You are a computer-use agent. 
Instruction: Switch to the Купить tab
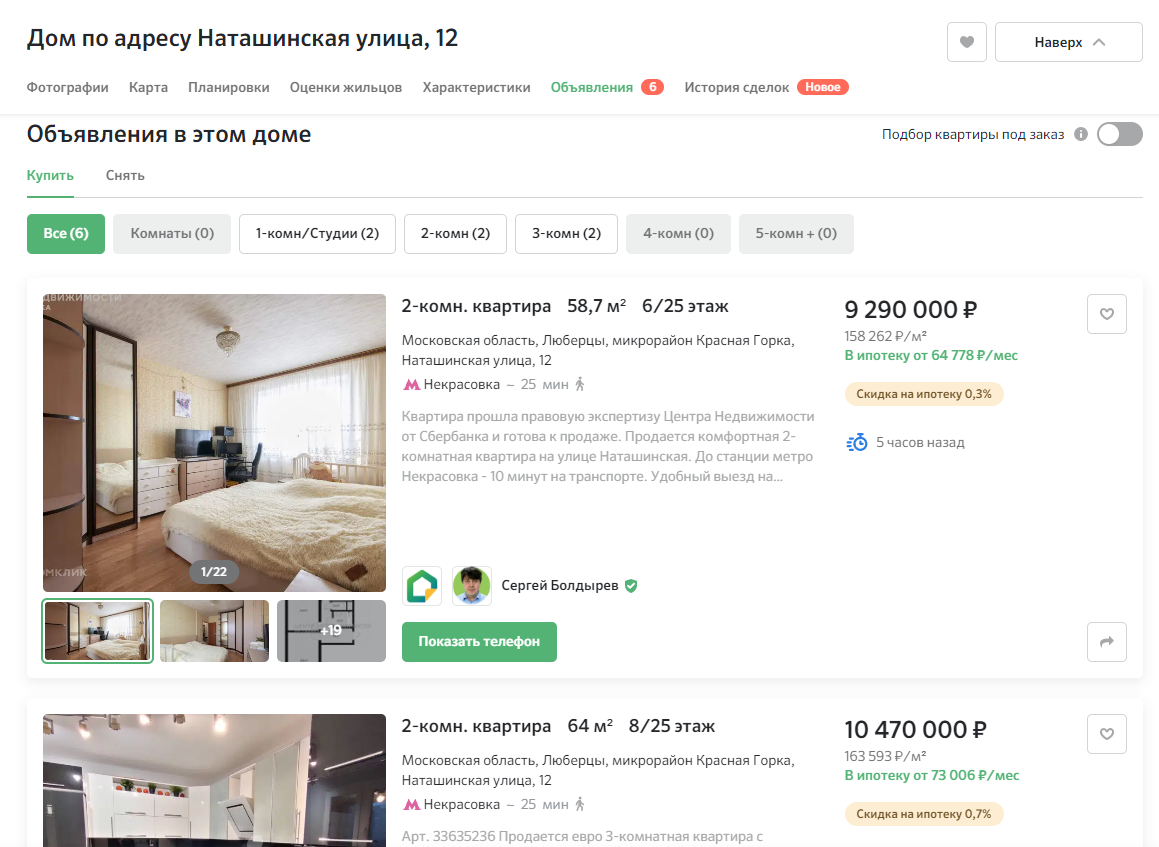point(50,176)
